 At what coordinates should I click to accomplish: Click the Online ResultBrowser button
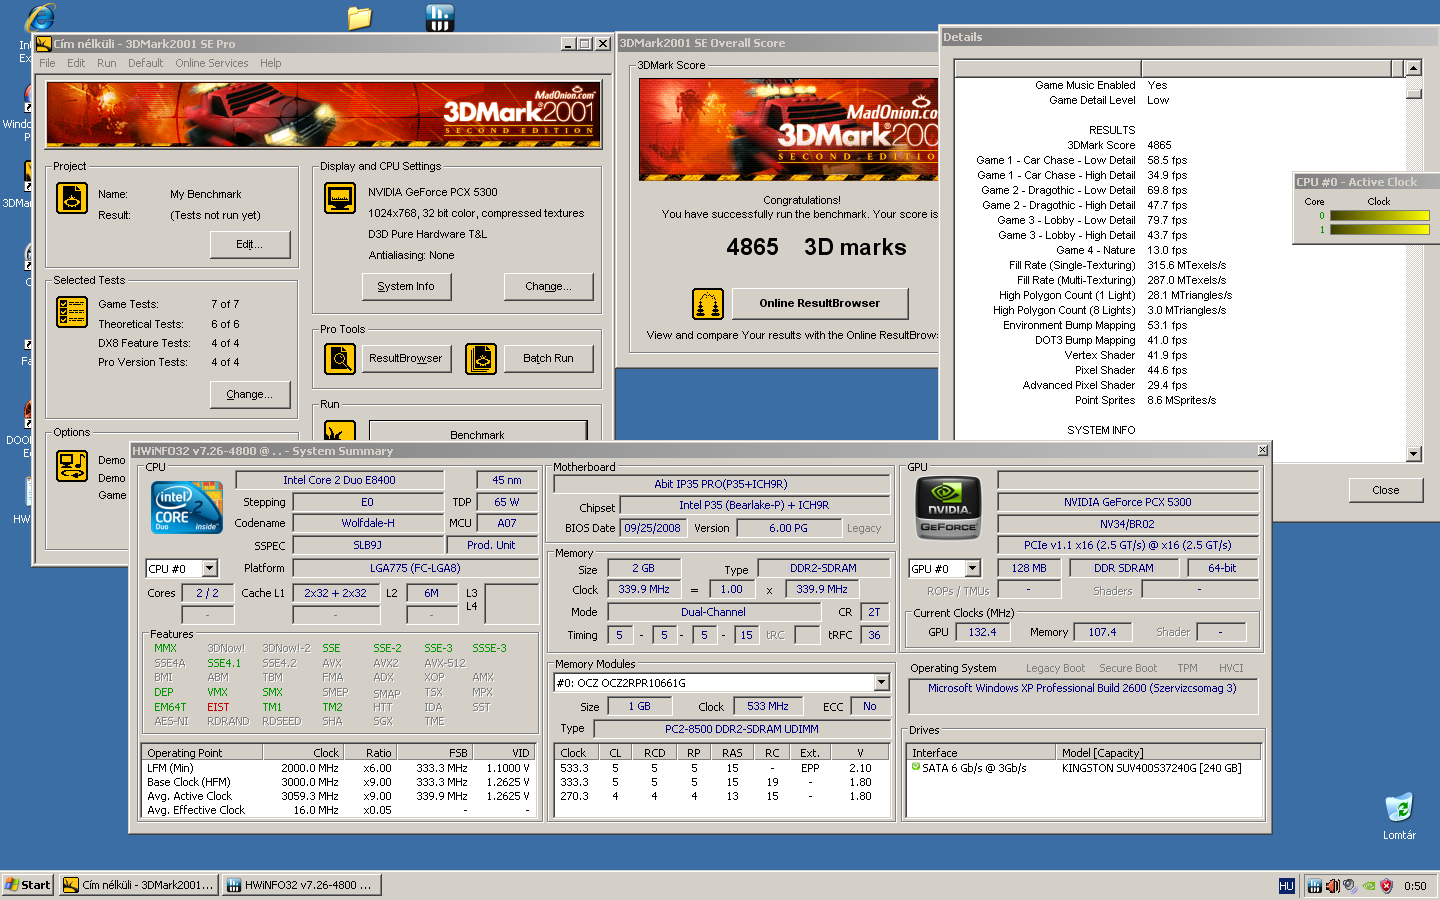(x=820, y=303)
